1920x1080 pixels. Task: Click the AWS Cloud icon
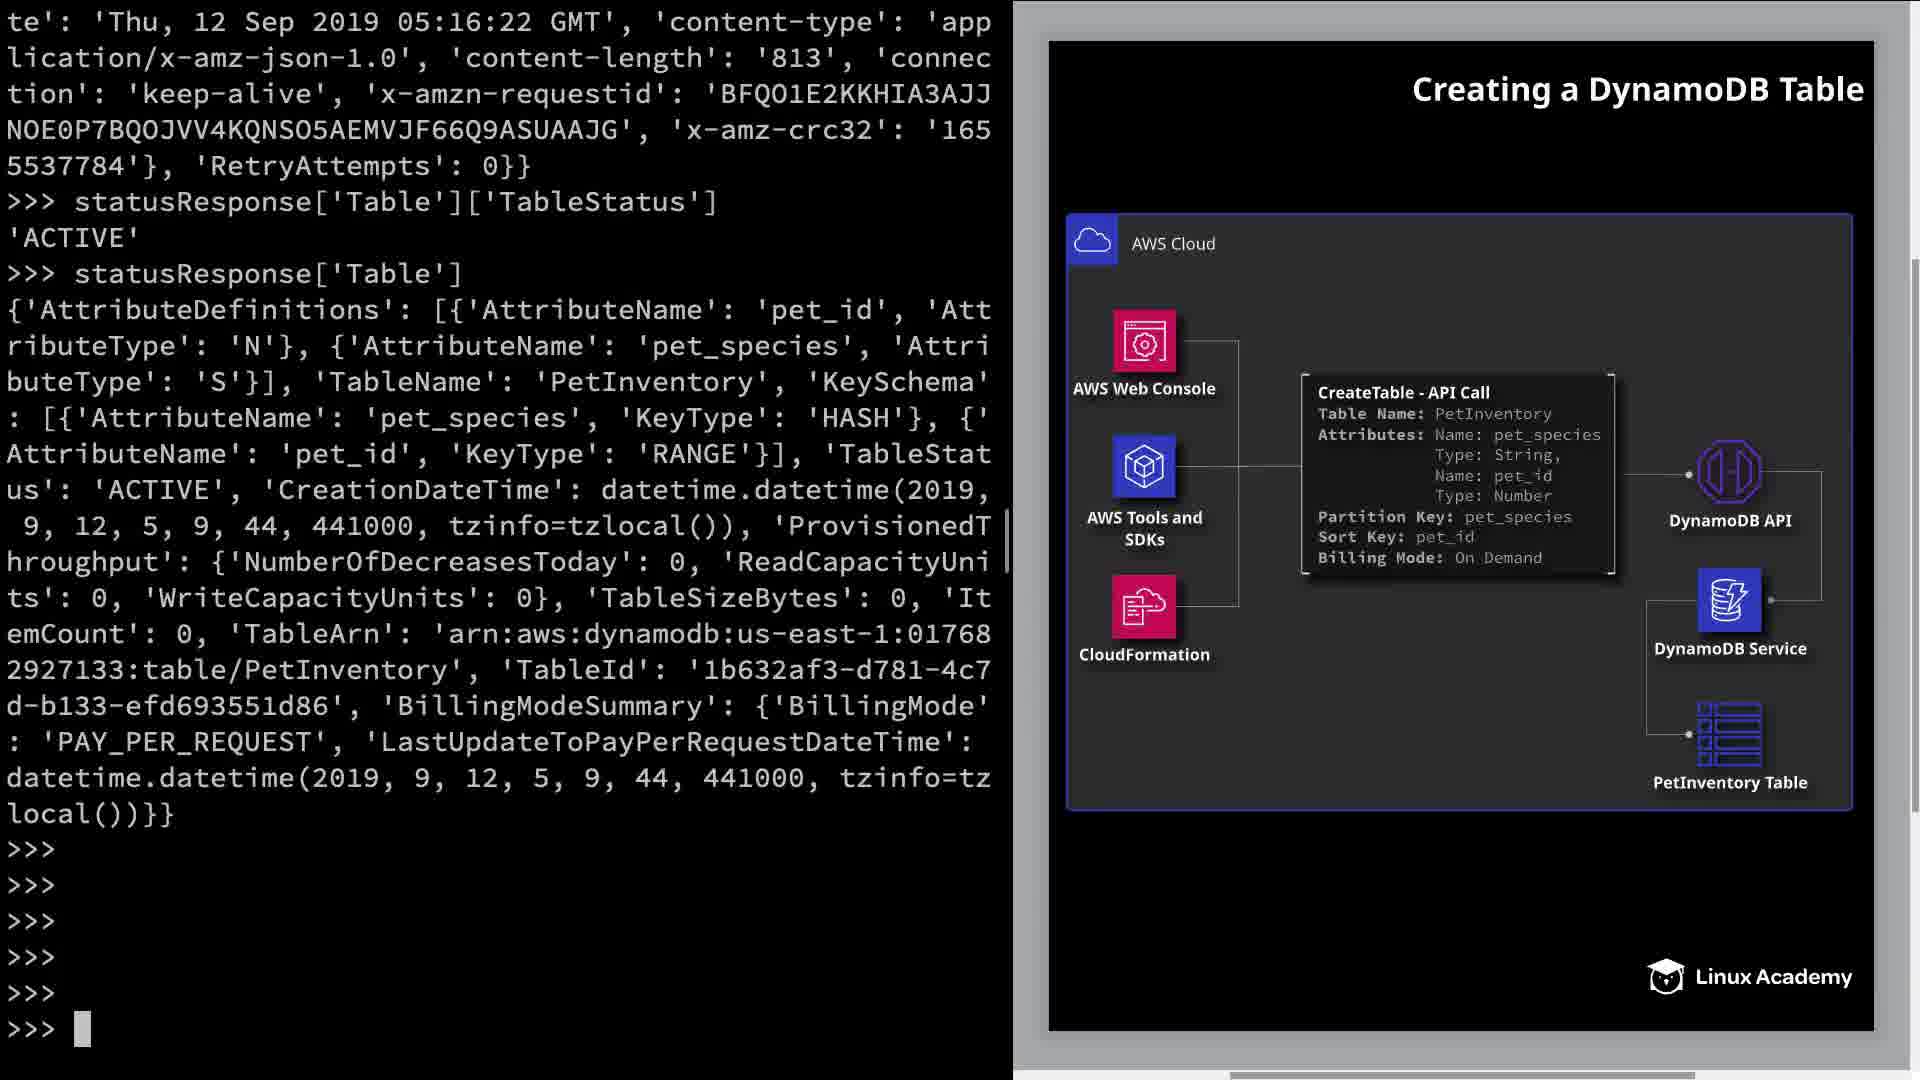point(1092,241)
